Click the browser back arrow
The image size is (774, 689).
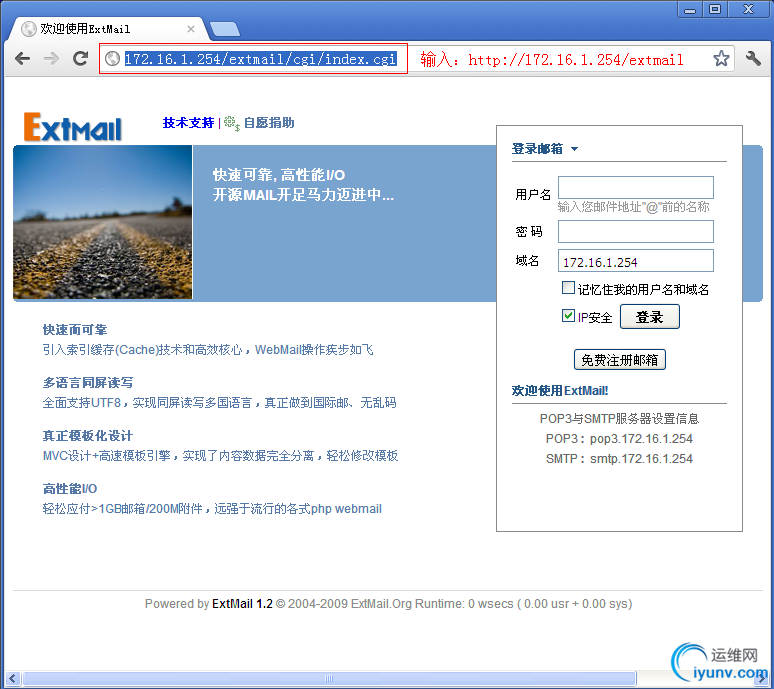tap(22, 59)
